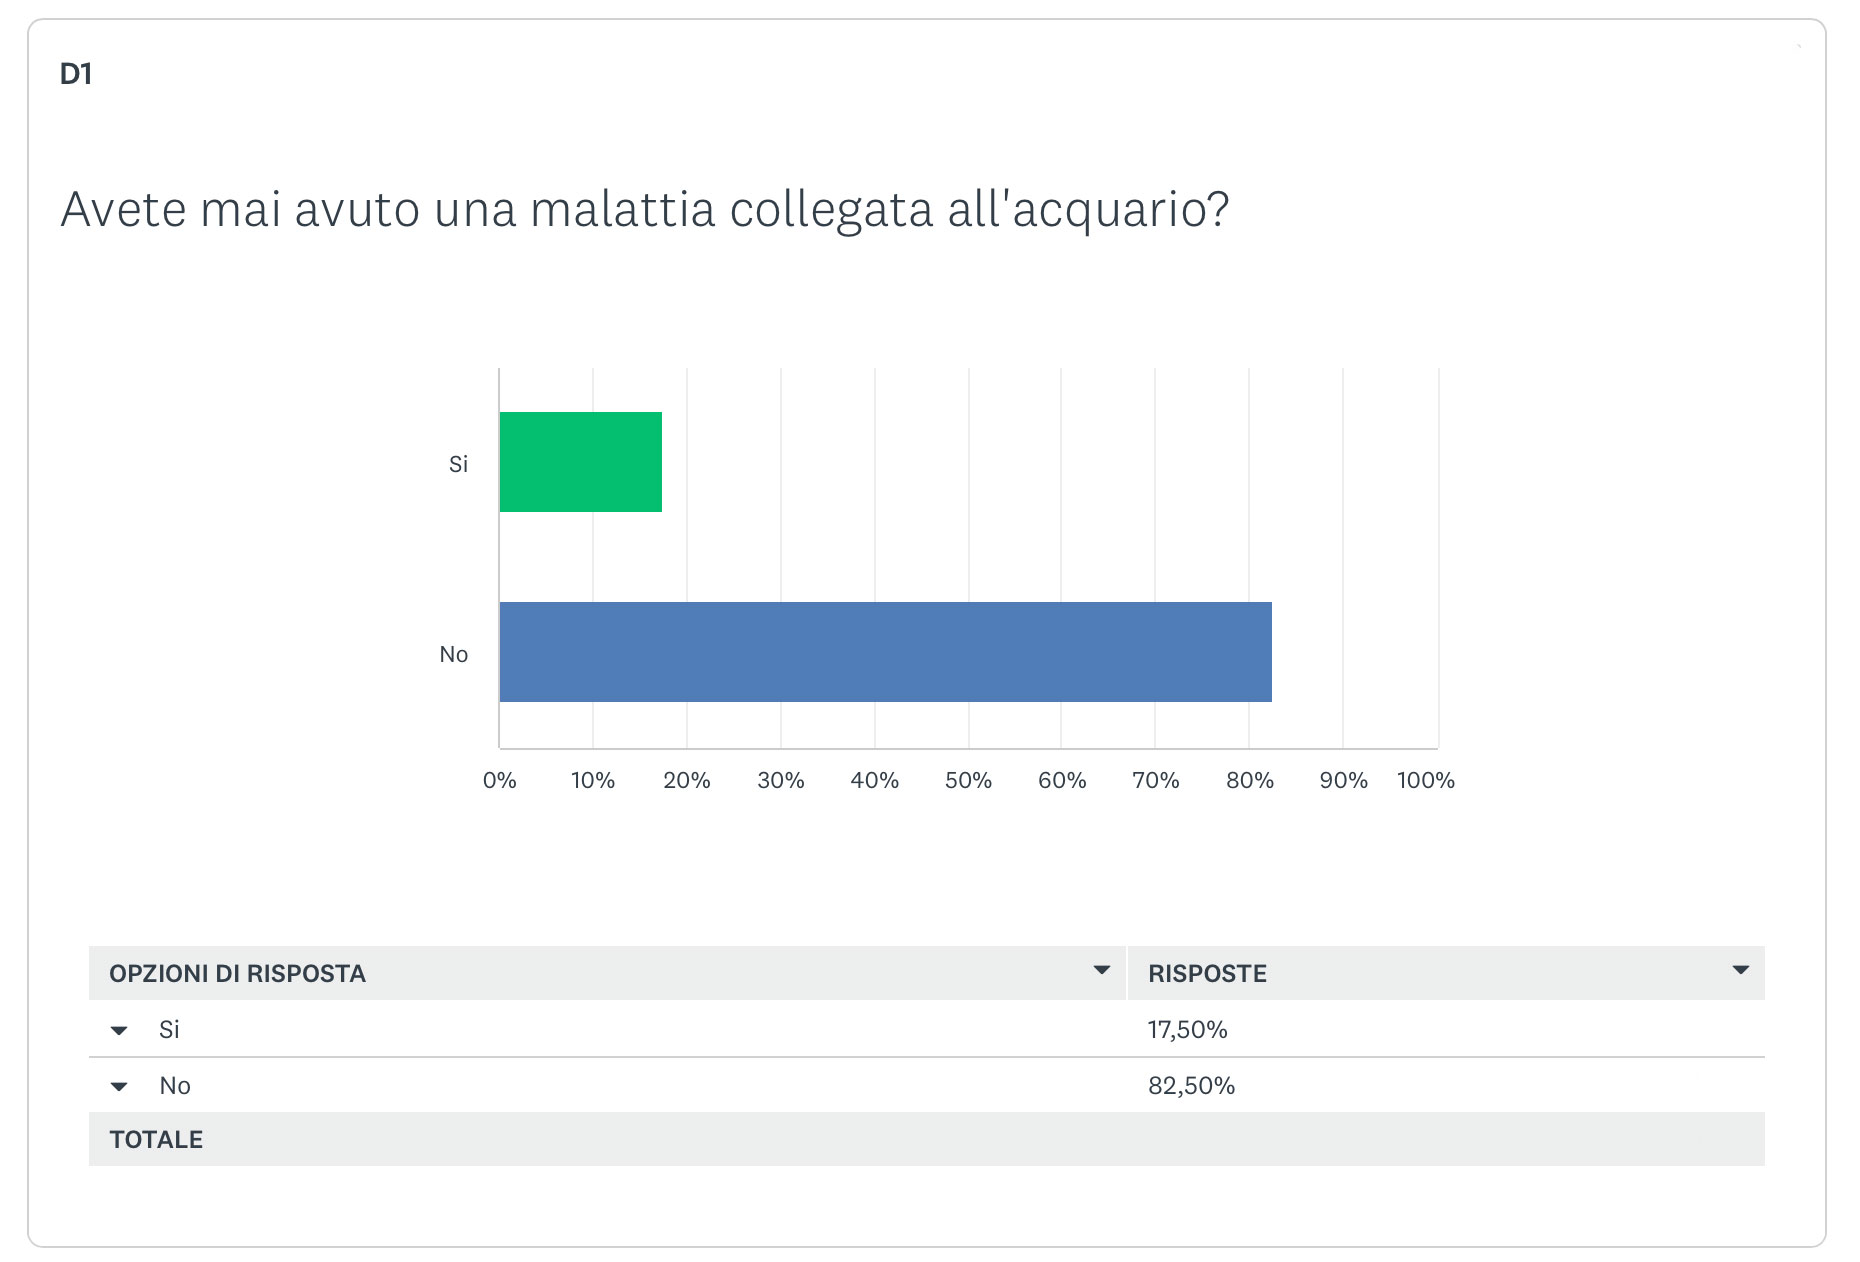Click the No option in table
The image size is (1860, 1262).
point(175,1085)
